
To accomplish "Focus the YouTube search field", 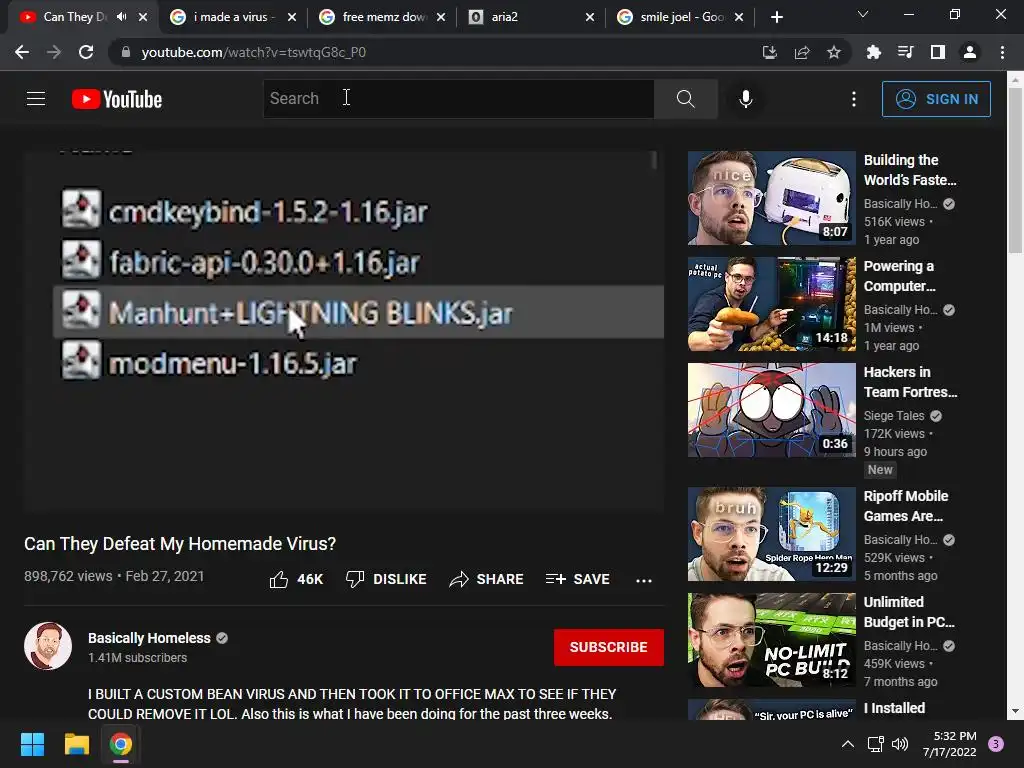I will click(x=458, y=99).
